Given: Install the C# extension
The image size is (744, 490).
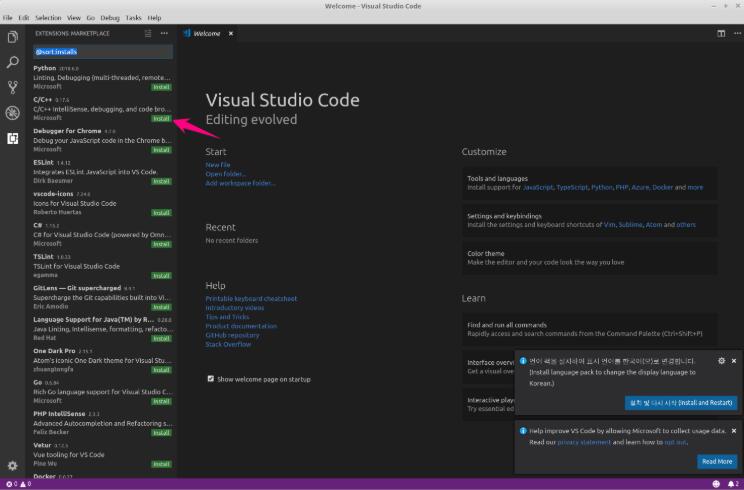Looking at the screenshot, I should pos(161,244).
